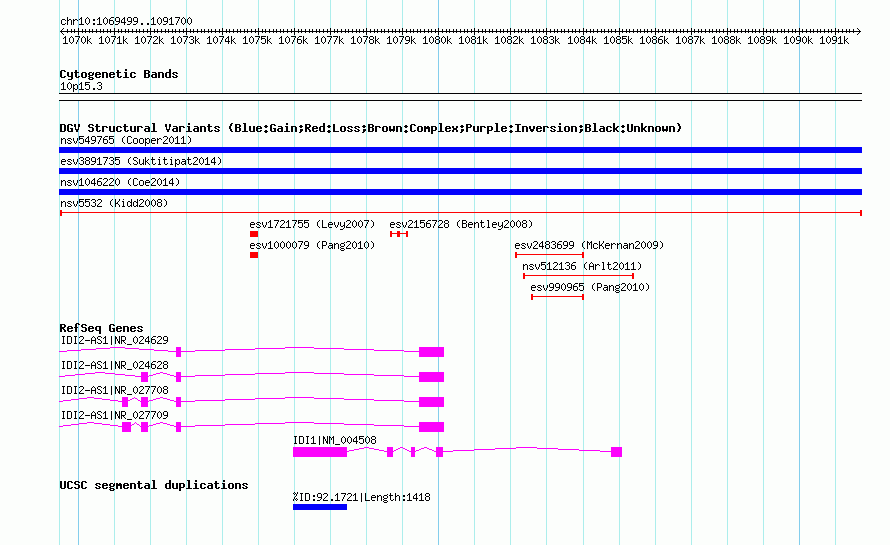Click the blue gain bar under nsv1046220
The image size is (890, 545).
460,192
